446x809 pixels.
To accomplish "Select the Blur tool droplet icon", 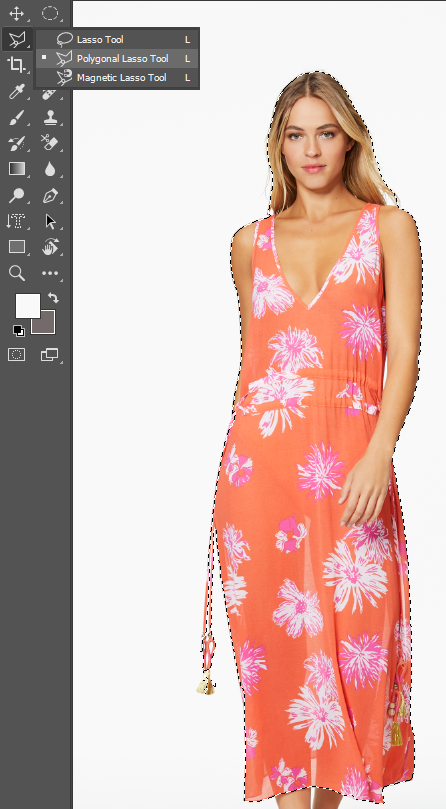I will [50, 169].
